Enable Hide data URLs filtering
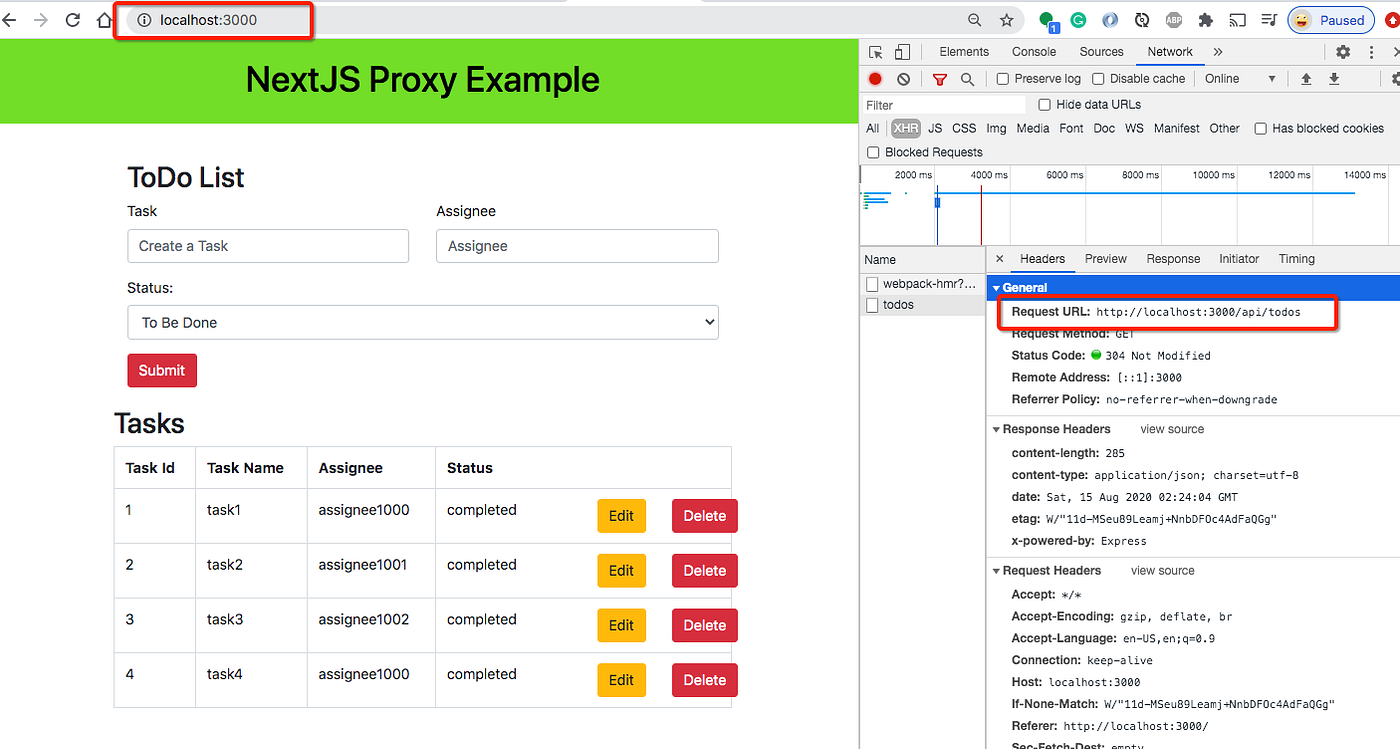 (1044, 104)
